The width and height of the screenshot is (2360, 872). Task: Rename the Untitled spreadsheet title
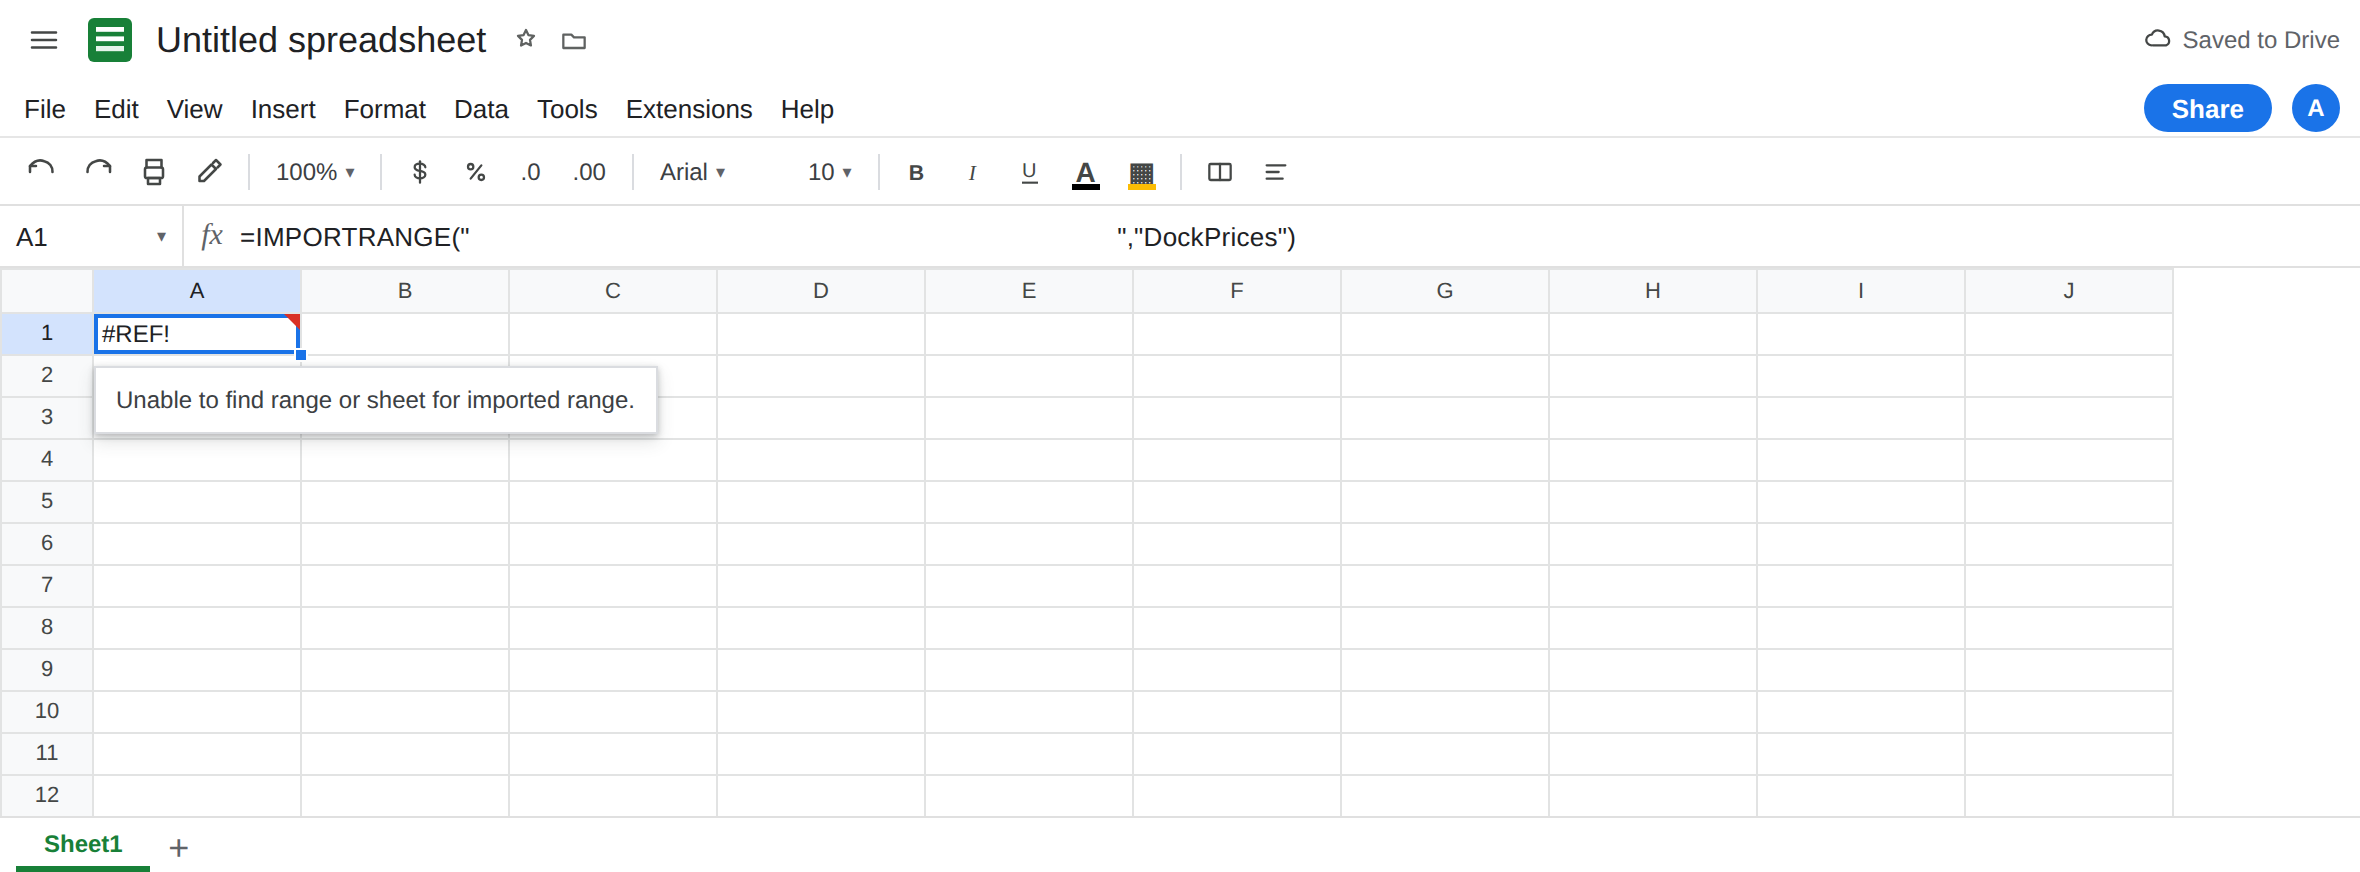tap(321, 40)
